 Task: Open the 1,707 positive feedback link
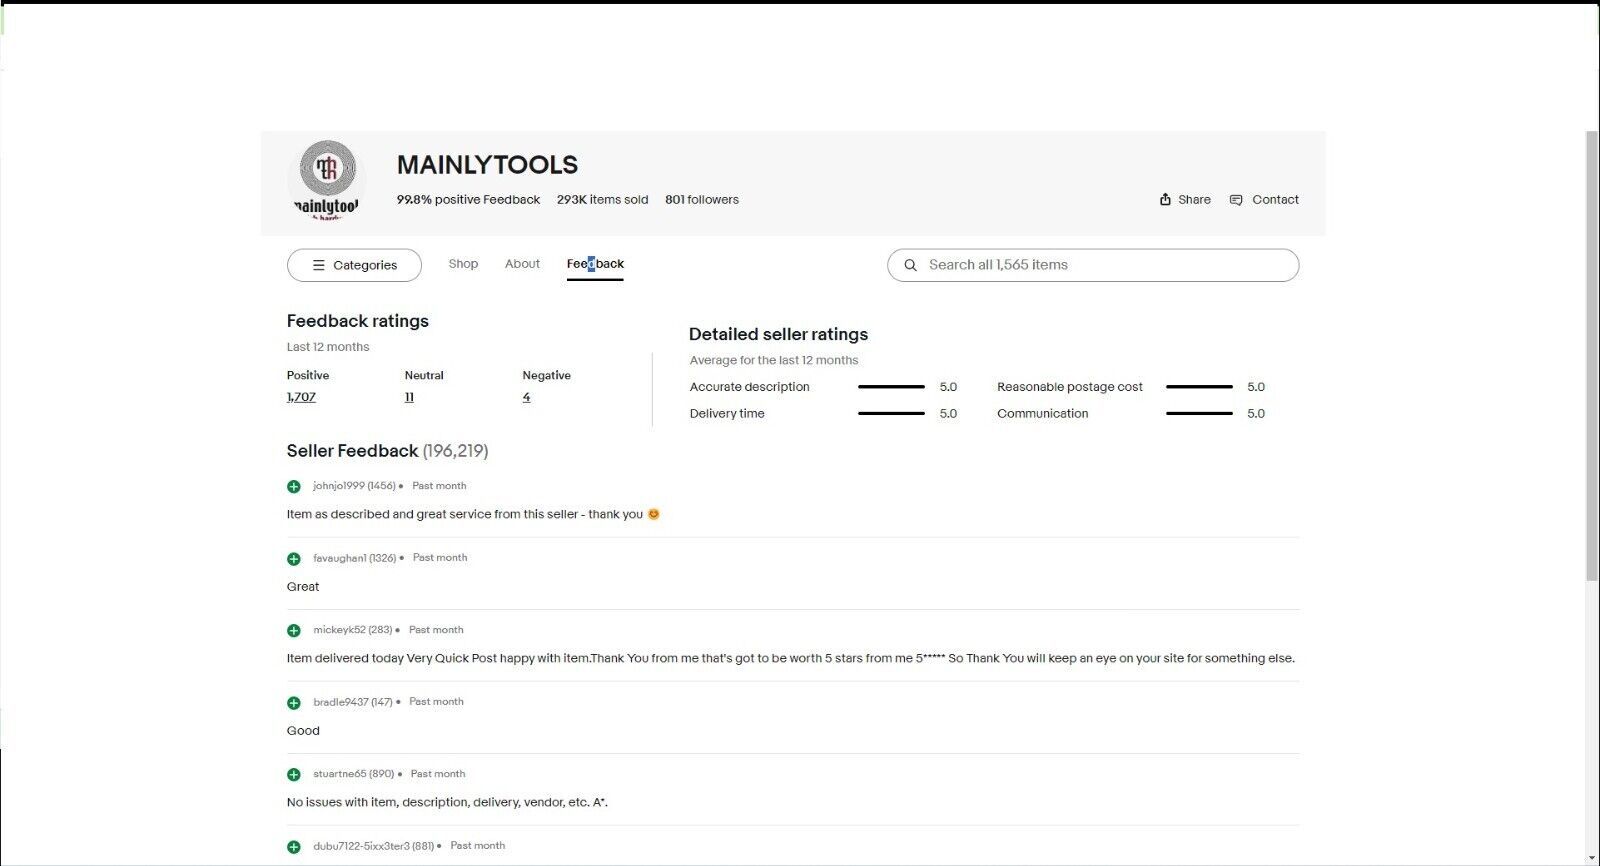pos(301,397)
